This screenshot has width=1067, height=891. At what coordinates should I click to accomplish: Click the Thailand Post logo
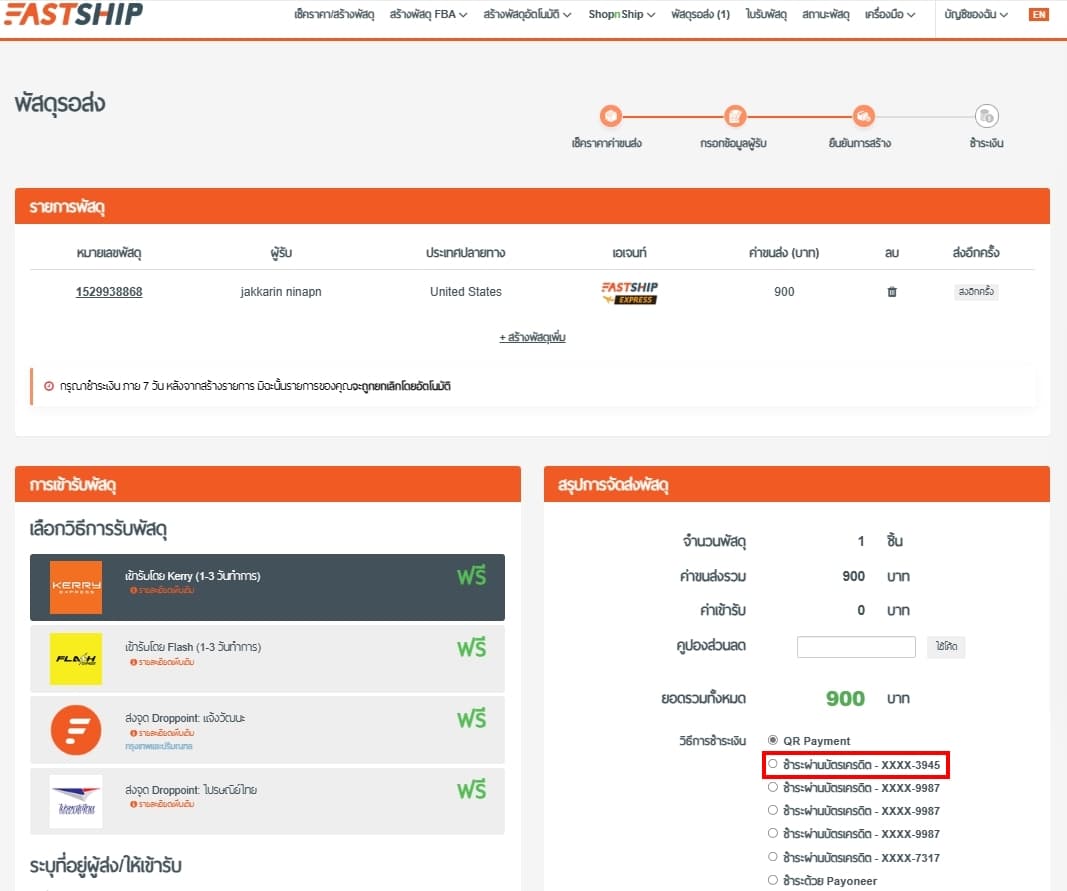point(76,801)
